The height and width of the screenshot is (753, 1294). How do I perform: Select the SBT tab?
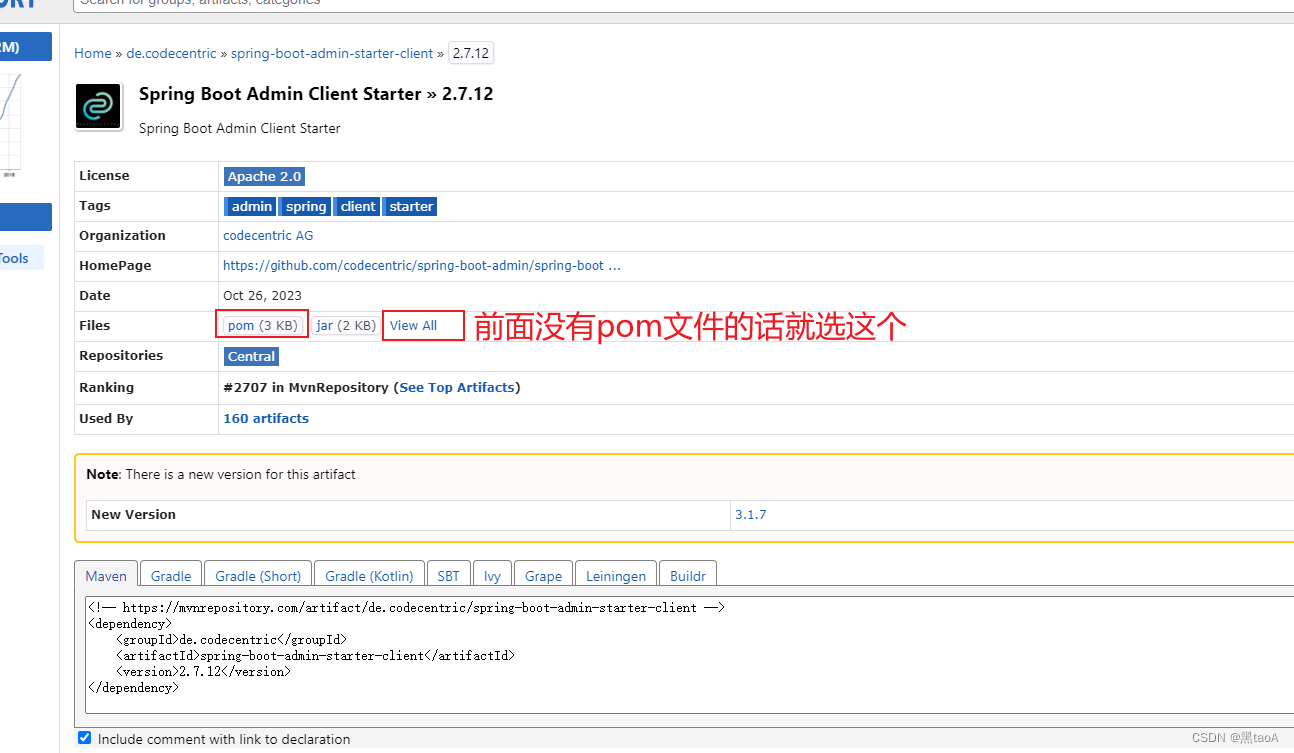449,576
